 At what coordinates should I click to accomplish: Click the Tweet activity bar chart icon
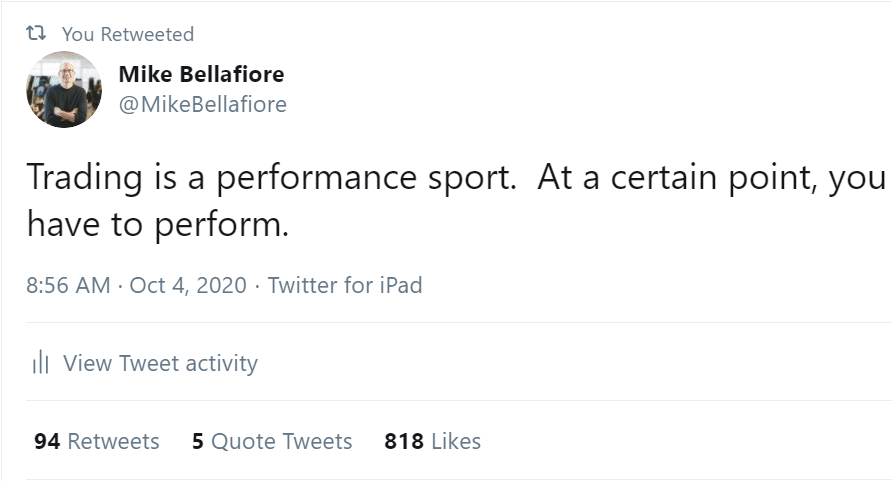(40, 362)
